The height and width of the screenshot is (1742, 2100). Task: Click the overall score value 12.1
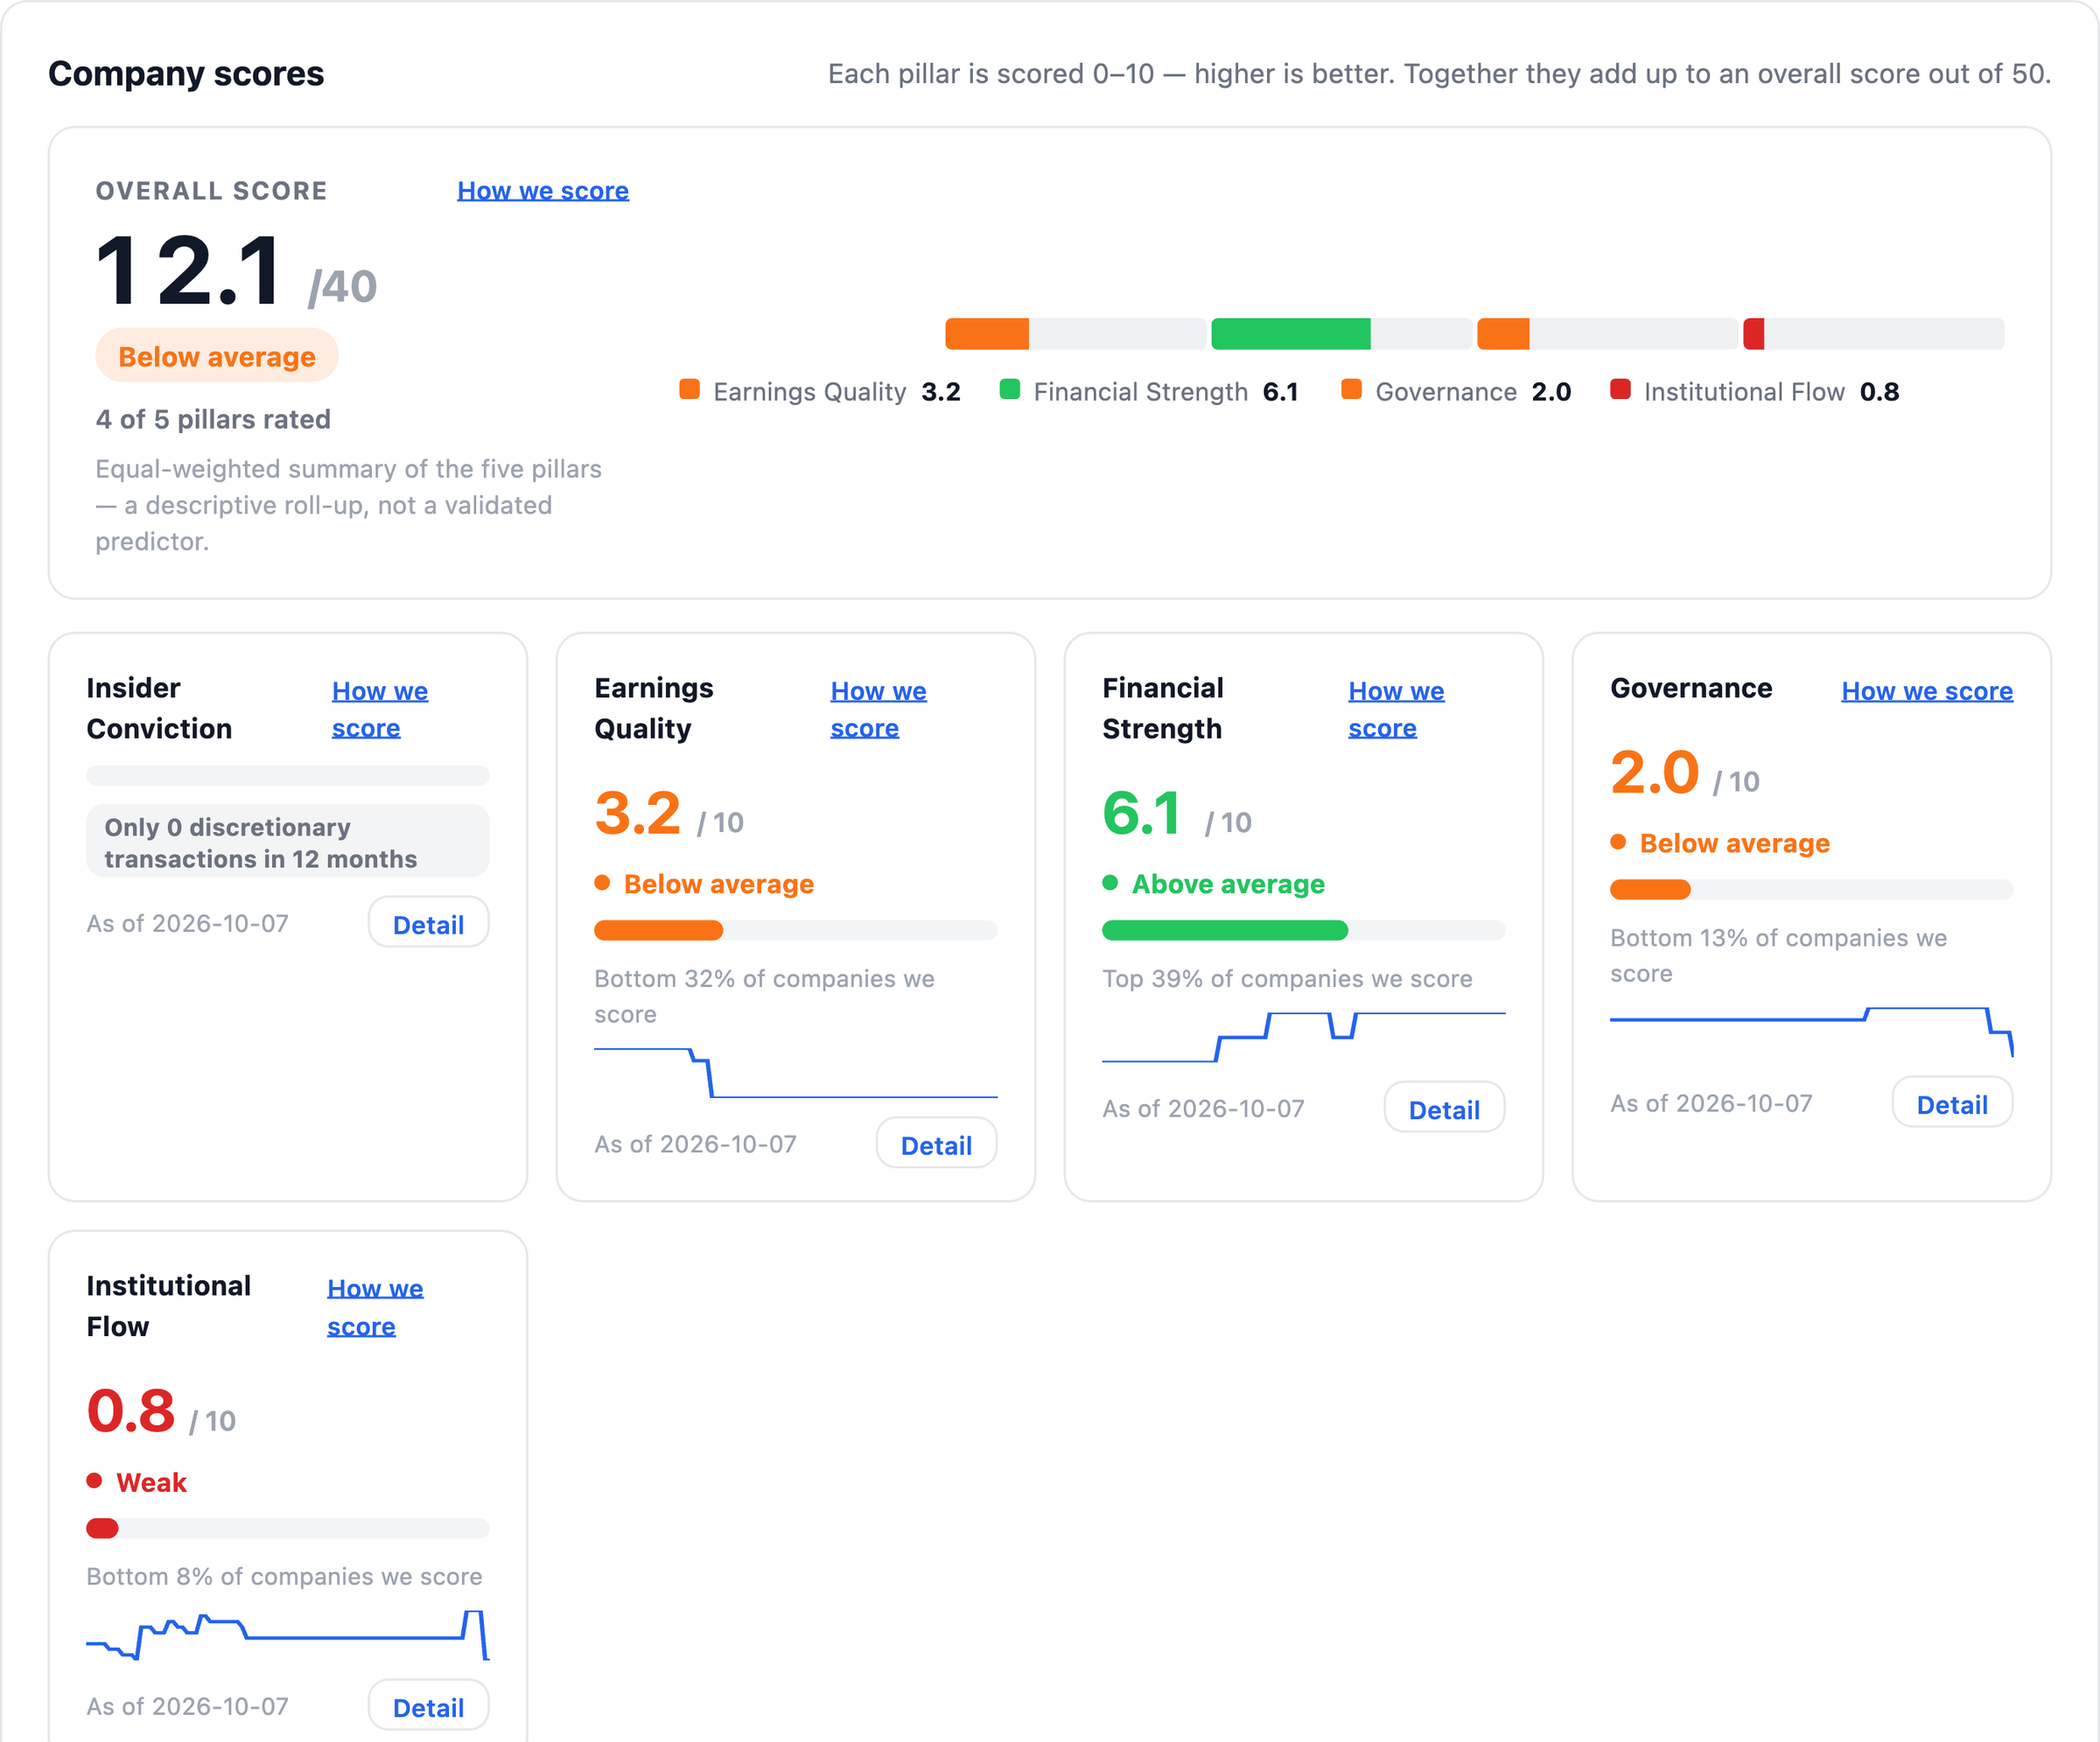(189, 271)
